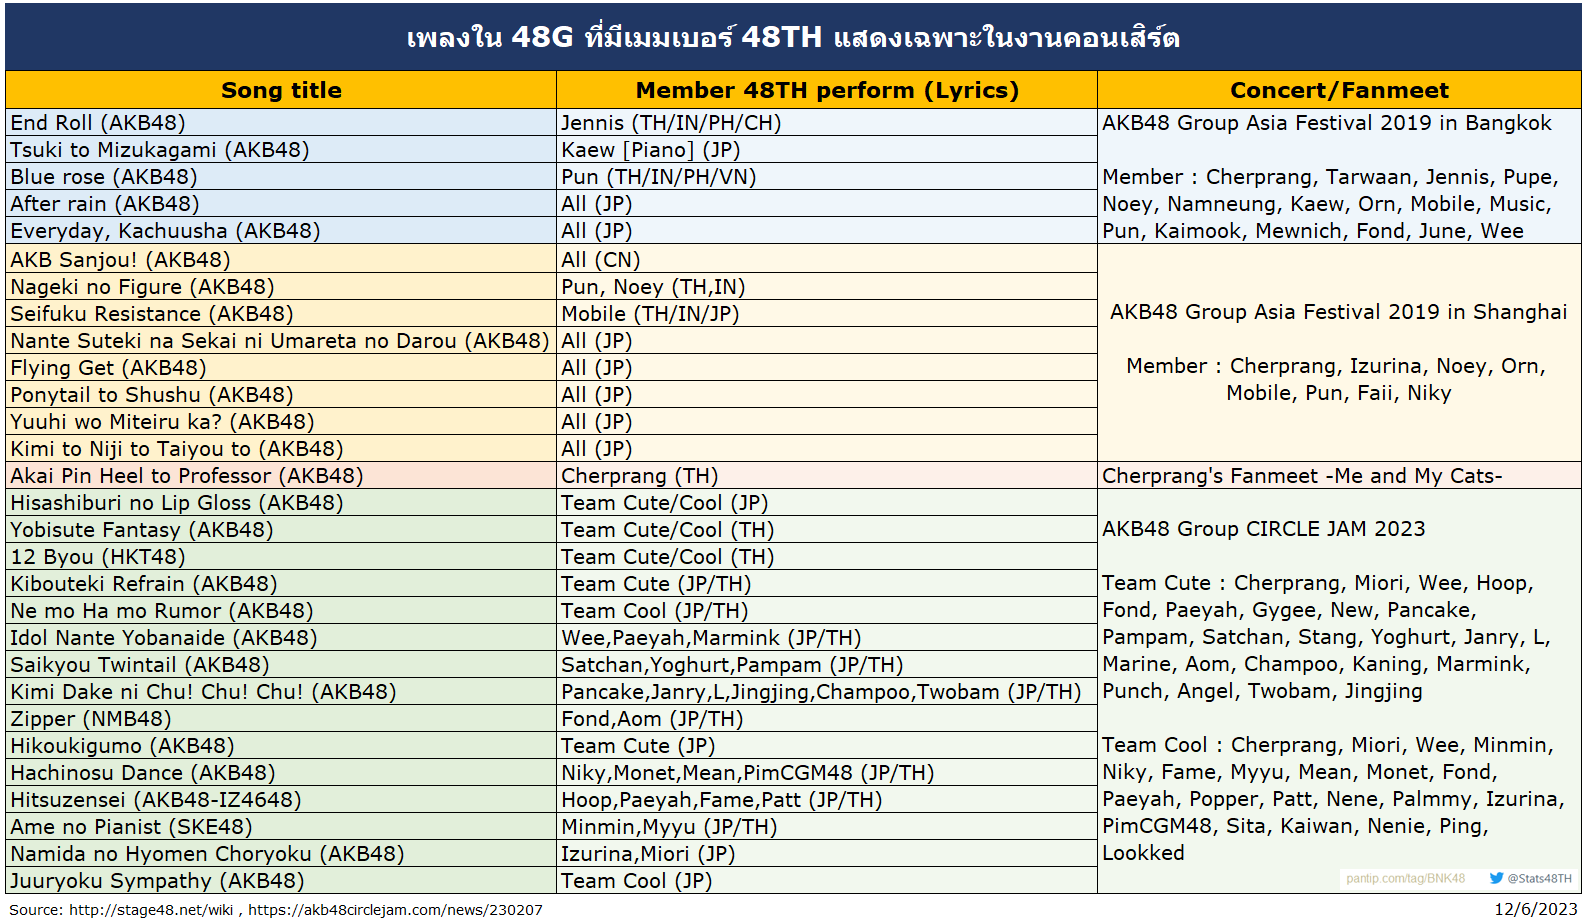This screenshot has height=924, width=1590.
Task: Click the Kaew [Piano] (JP) cell
Action: click(x=827, y=150)
